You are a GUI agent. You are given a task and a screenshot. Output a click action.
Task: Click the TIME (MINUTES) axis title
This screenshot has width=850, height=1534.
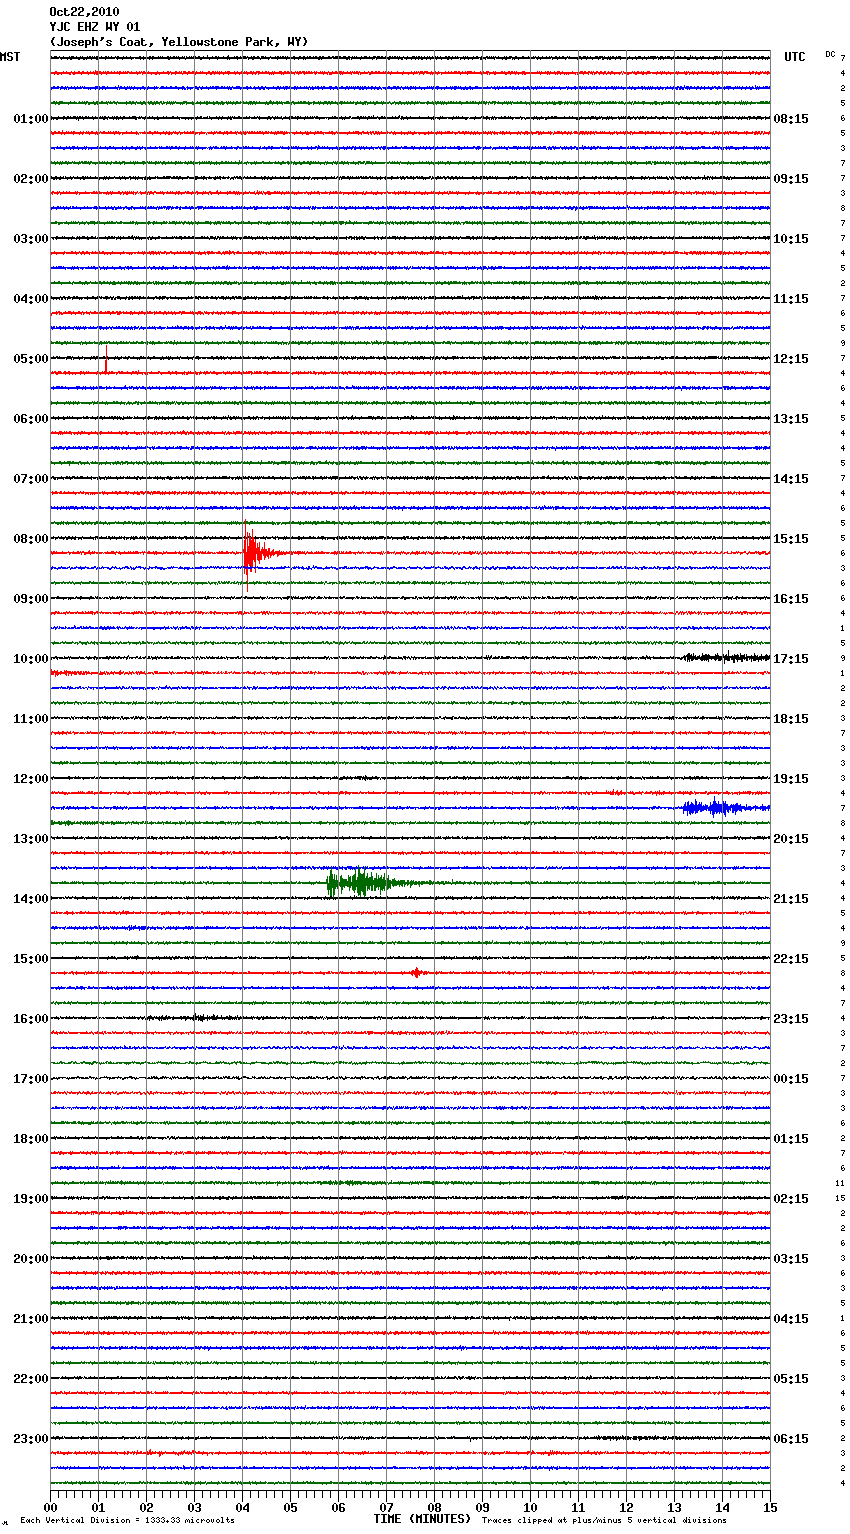[422, 1519]
